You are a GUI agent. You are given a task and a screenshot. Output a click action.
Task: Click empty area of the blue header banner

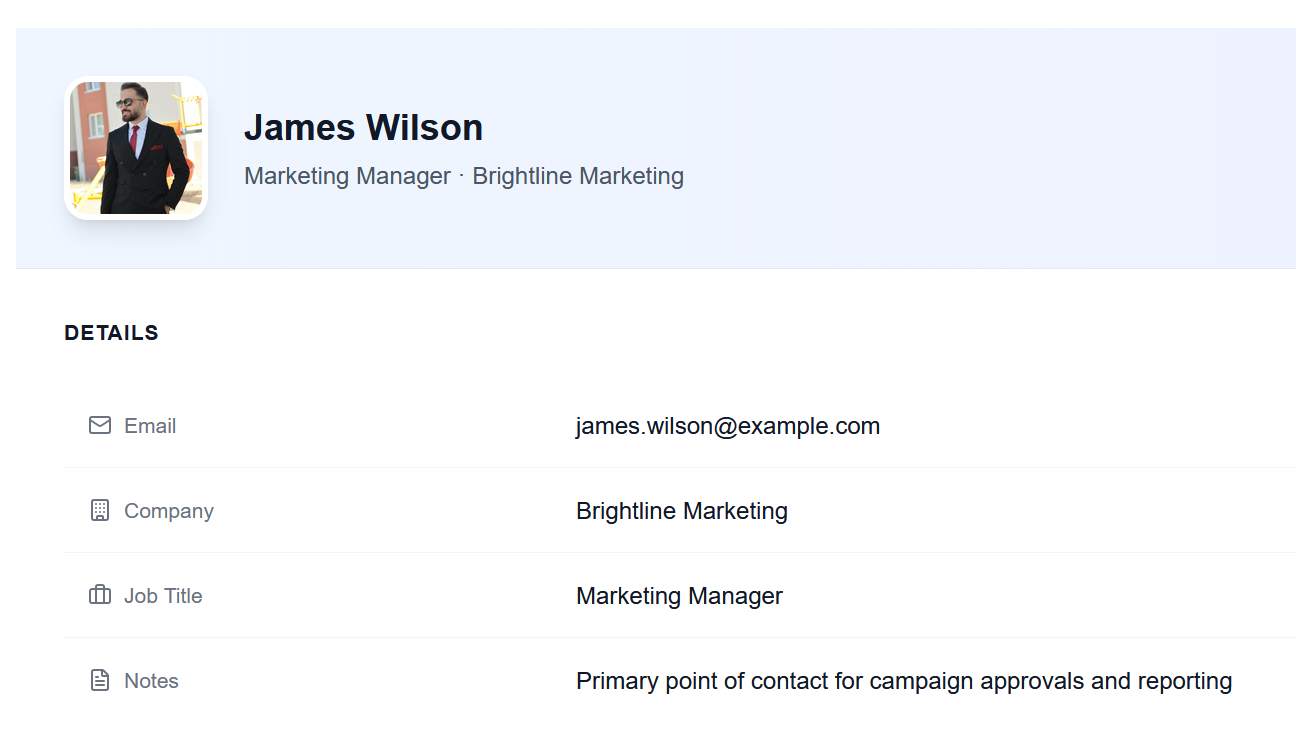[950, 150]
